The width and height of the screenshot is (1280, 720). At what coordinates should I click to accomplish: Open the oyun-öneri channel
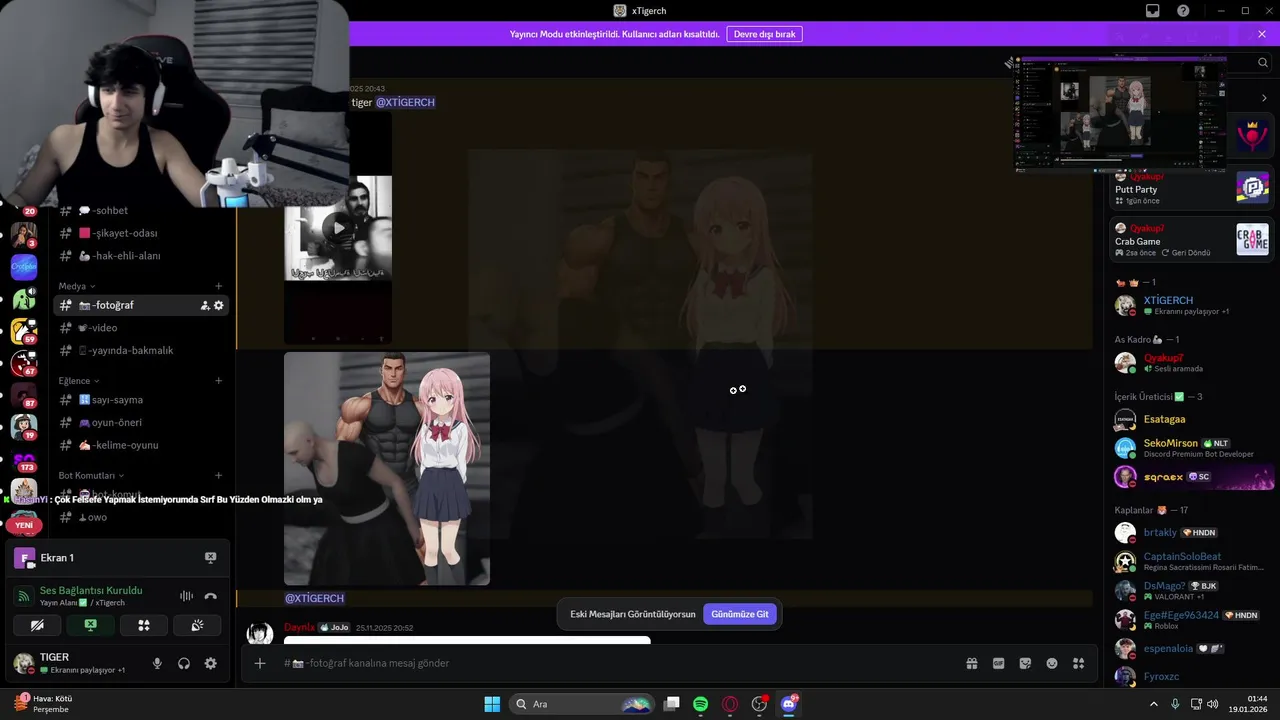(x=142, y=423)
